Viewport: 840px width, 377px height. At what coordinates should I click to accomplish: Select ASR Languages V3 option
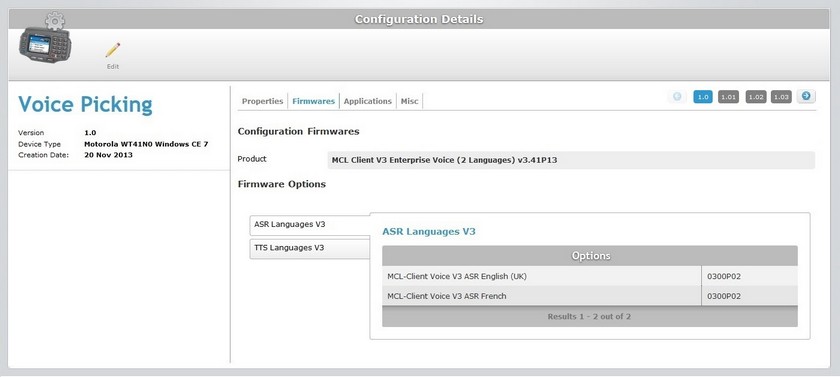(x=310, y=225)
